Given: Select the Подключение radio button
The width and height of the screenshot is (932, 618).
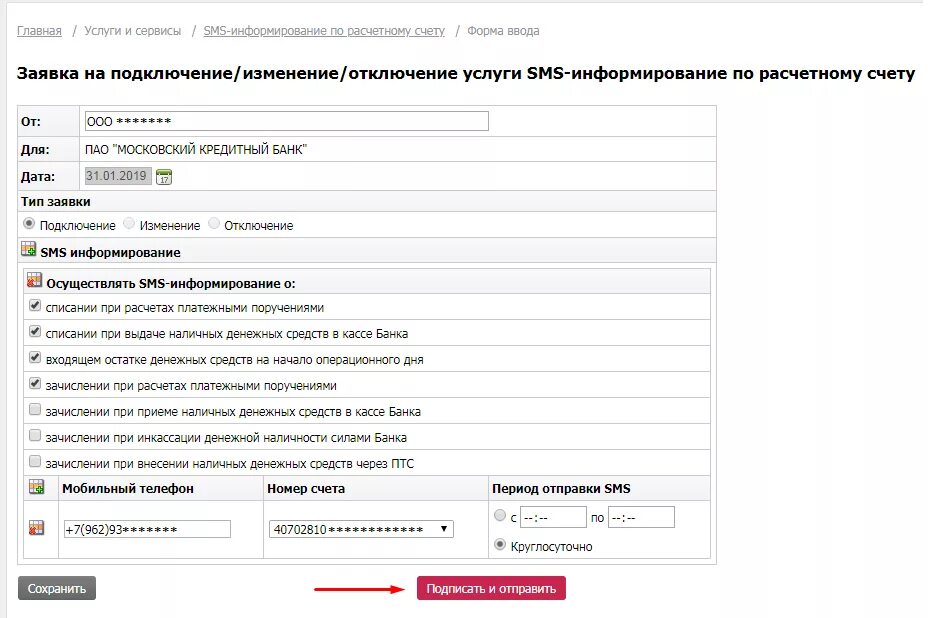Looking at the screenshot, I should click(x=29, y=224).
